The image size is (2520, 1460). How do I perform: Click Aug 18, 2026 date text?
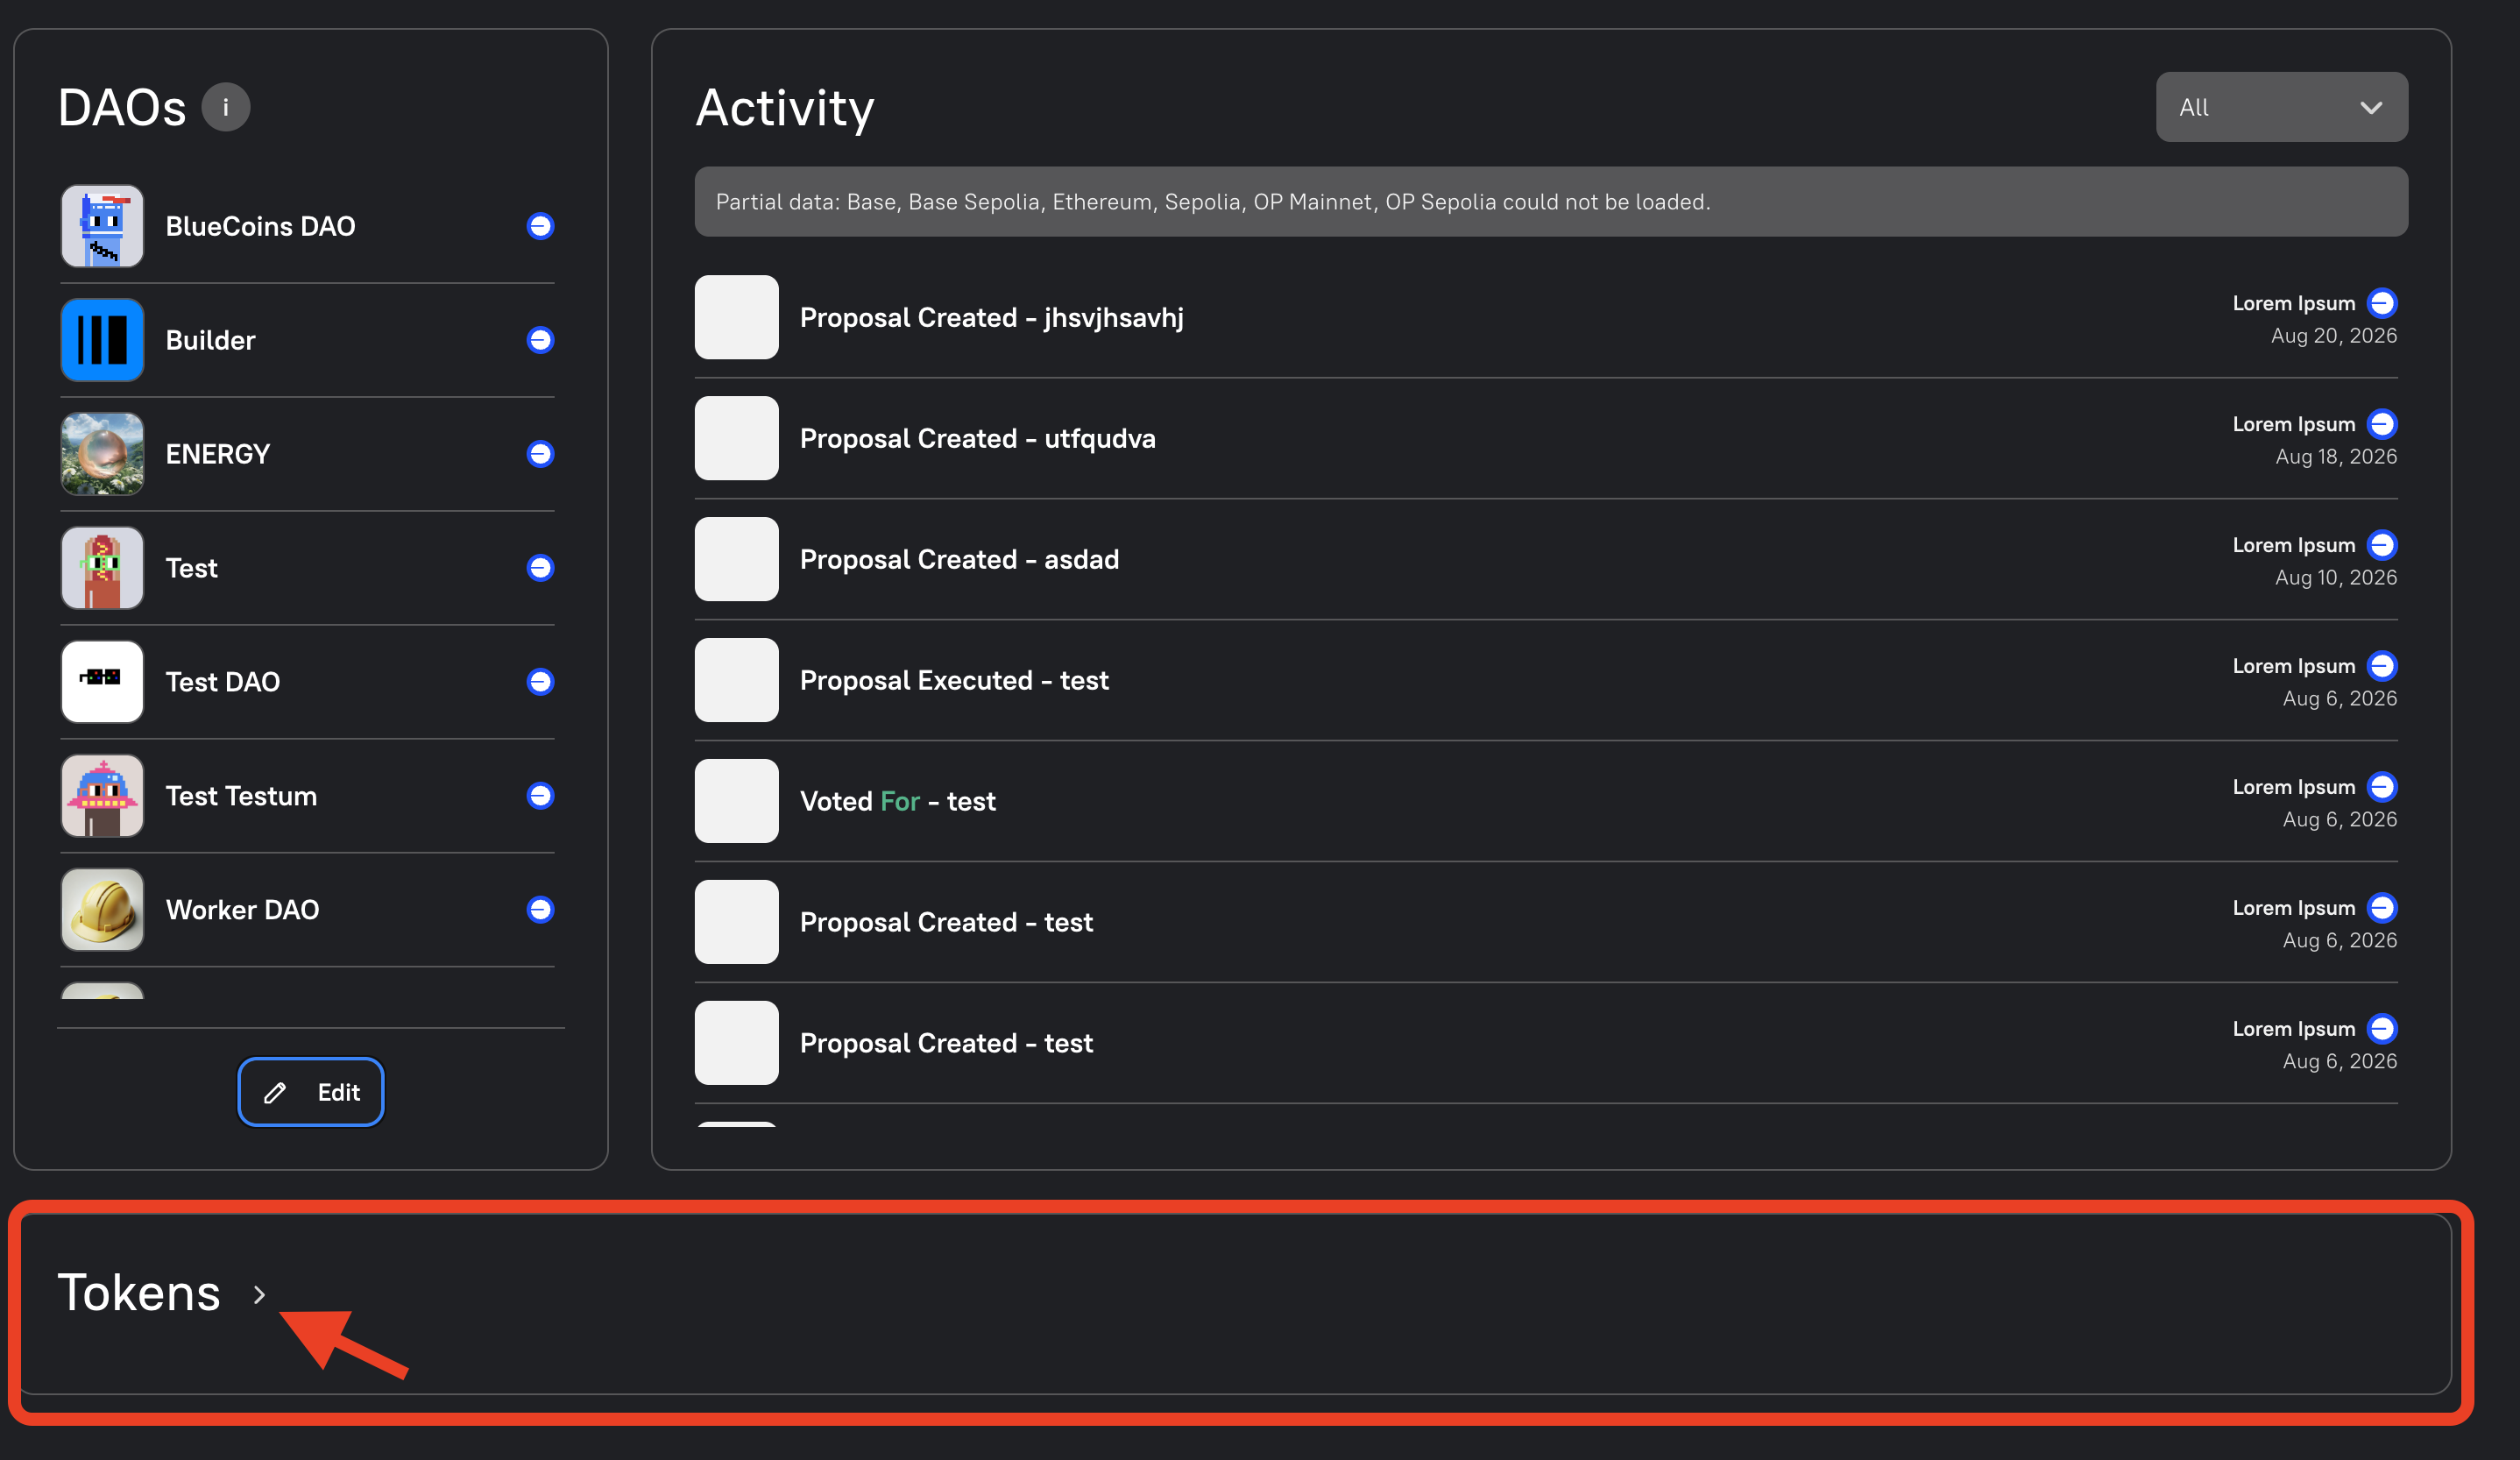pos(2336,457)
